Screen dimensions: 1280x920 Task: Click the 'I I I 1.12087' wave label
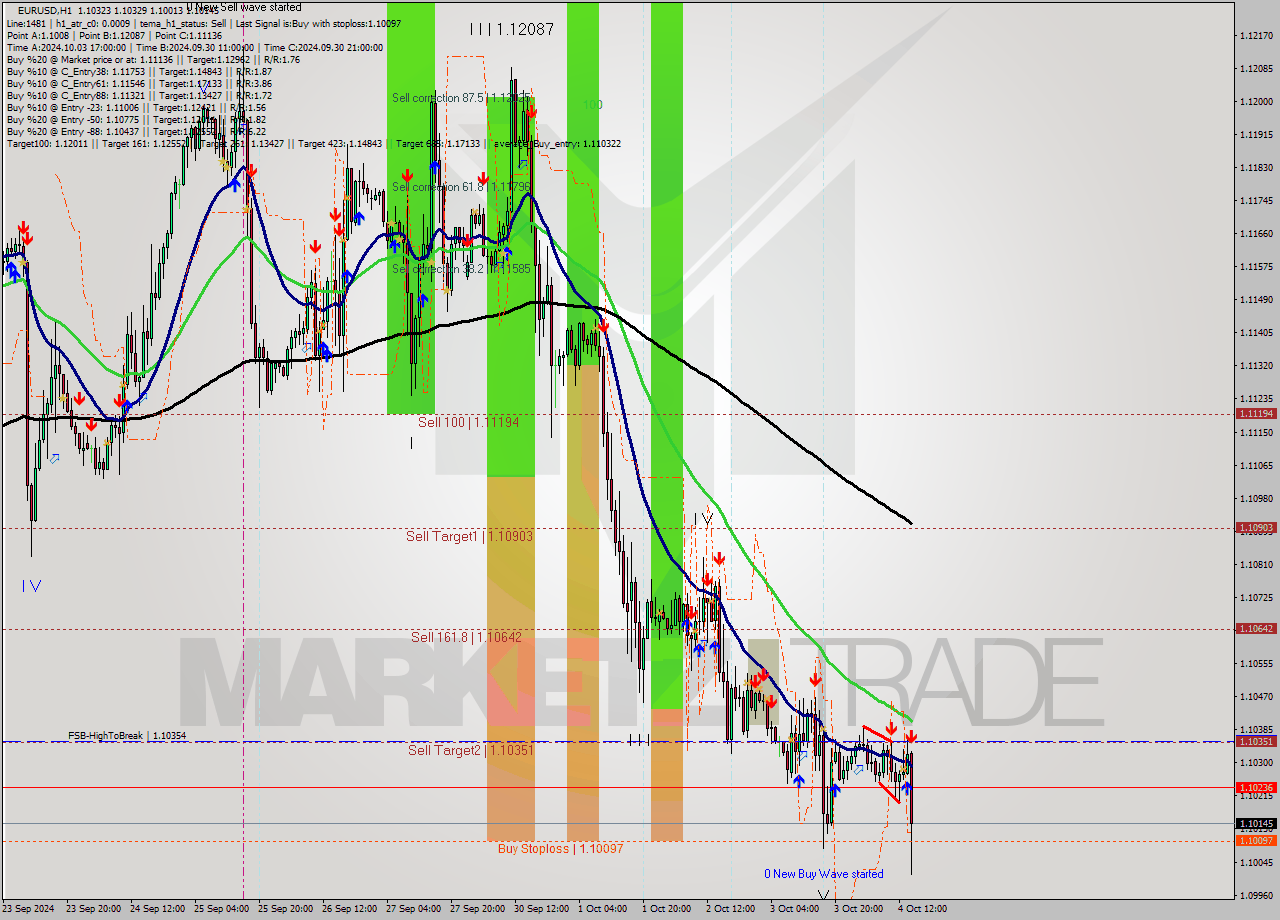(511, 30)
